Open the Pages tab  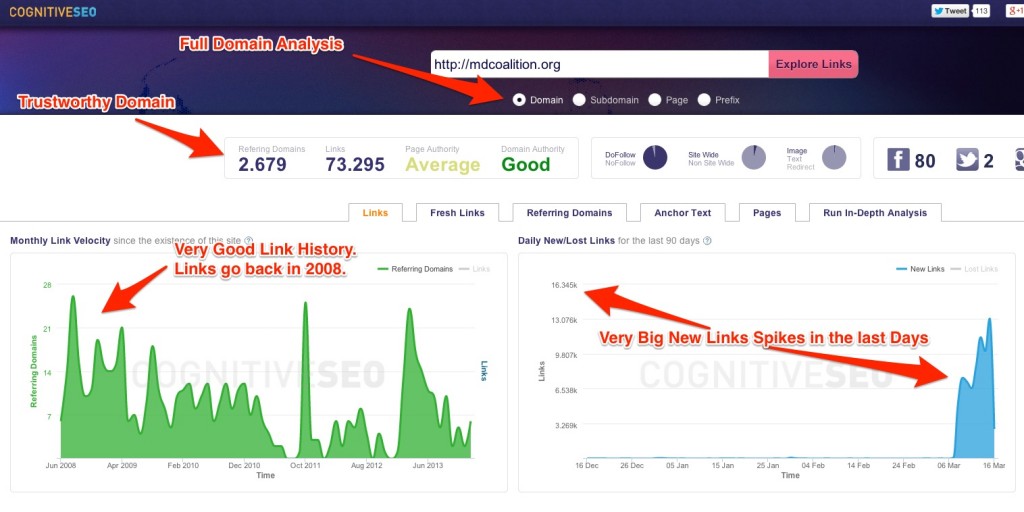tap(767, 213)
